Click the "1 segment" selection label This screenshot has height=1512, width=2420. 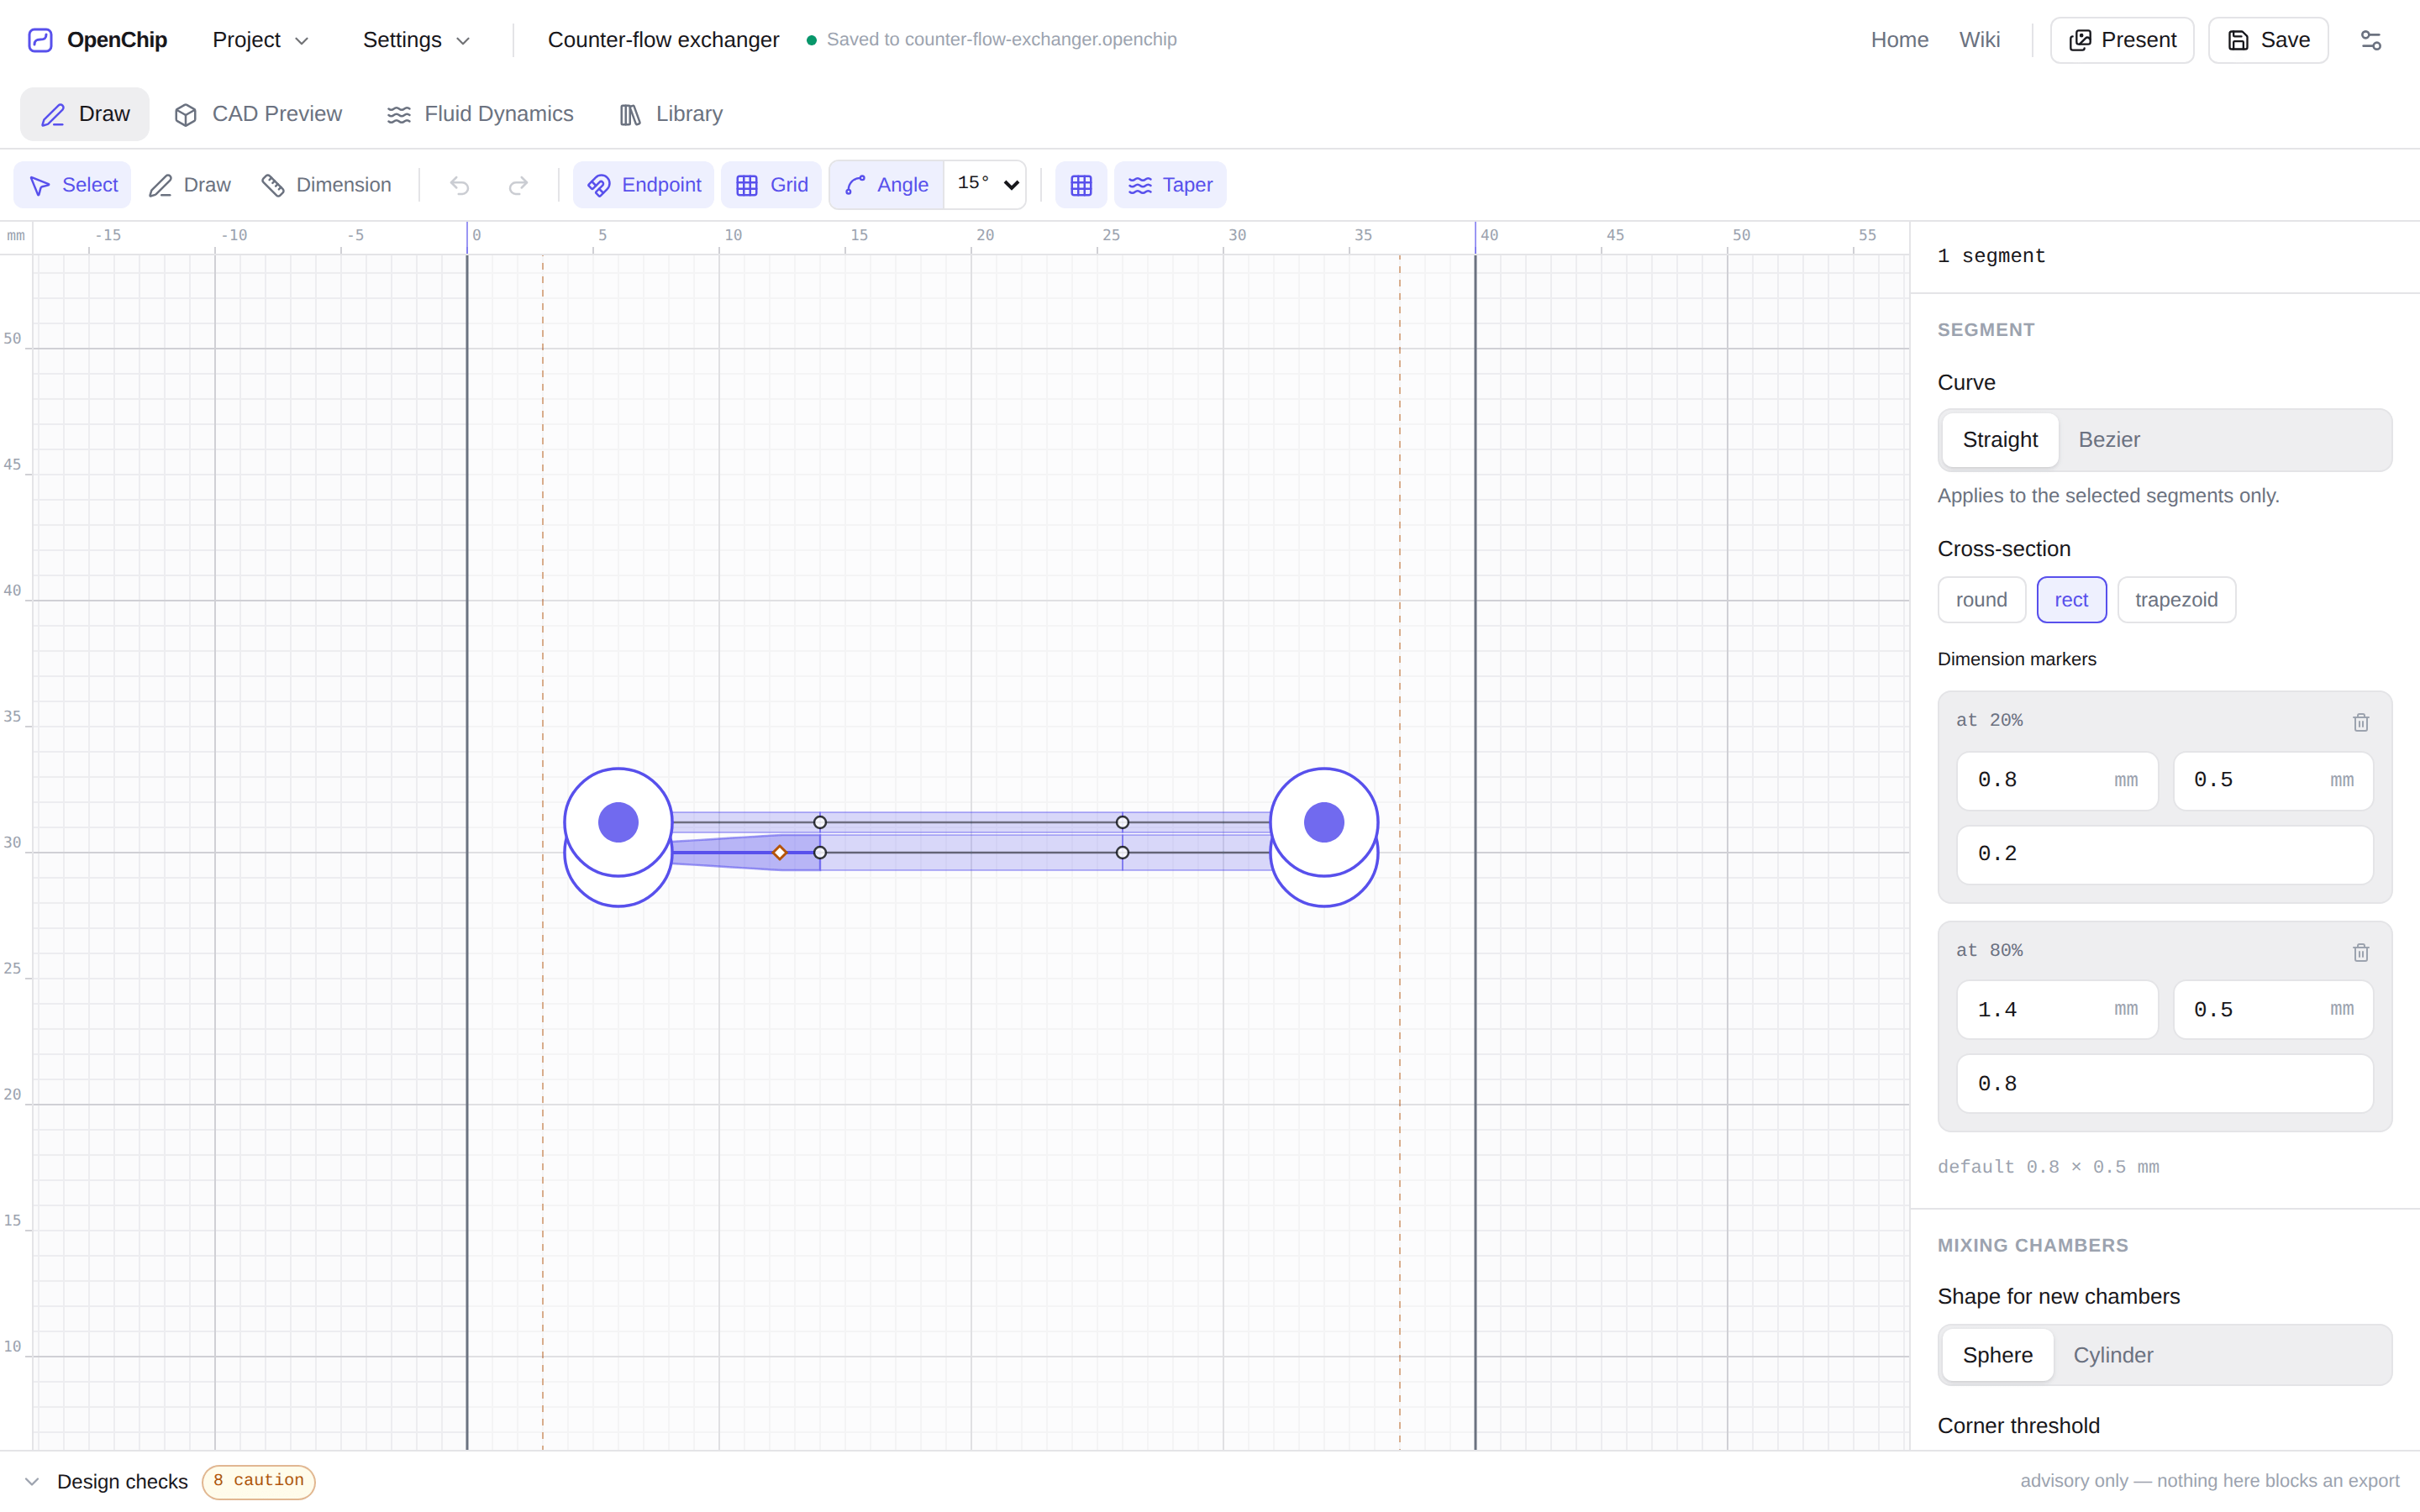coord(1992,257)
